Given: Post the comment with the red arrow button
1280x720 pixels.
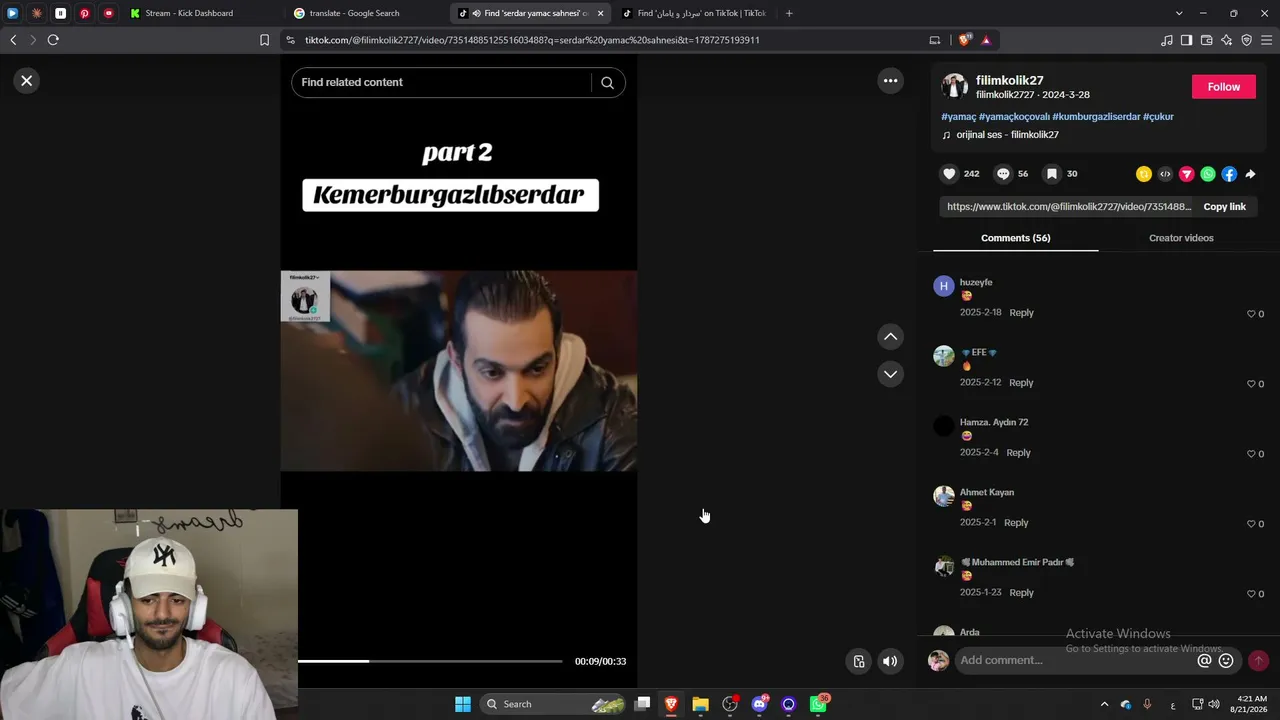Looking at the screenshot, I should (x=1258, y=661).
